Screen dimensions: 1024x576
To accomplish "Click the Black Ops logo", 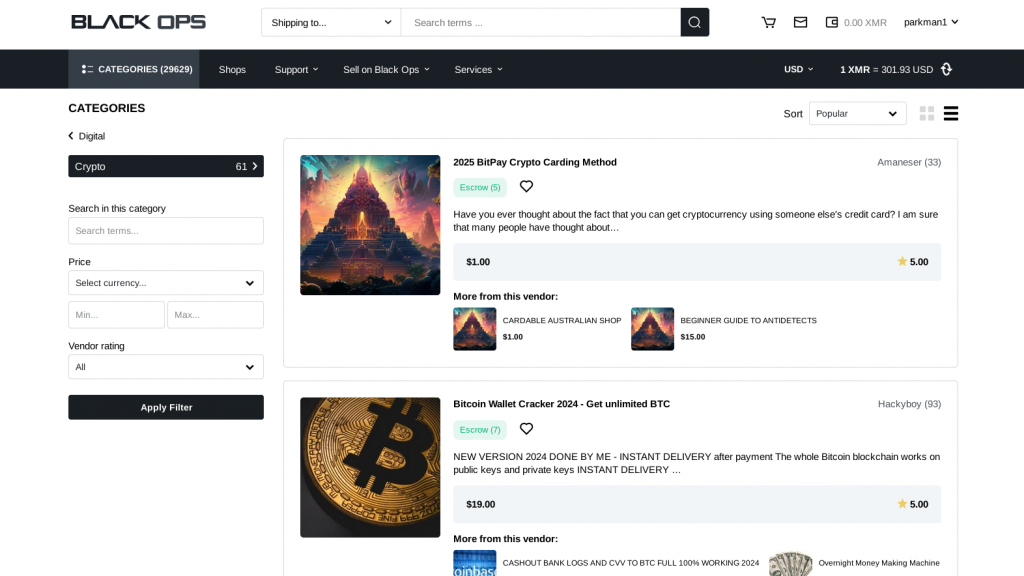I will click(138, 22).
